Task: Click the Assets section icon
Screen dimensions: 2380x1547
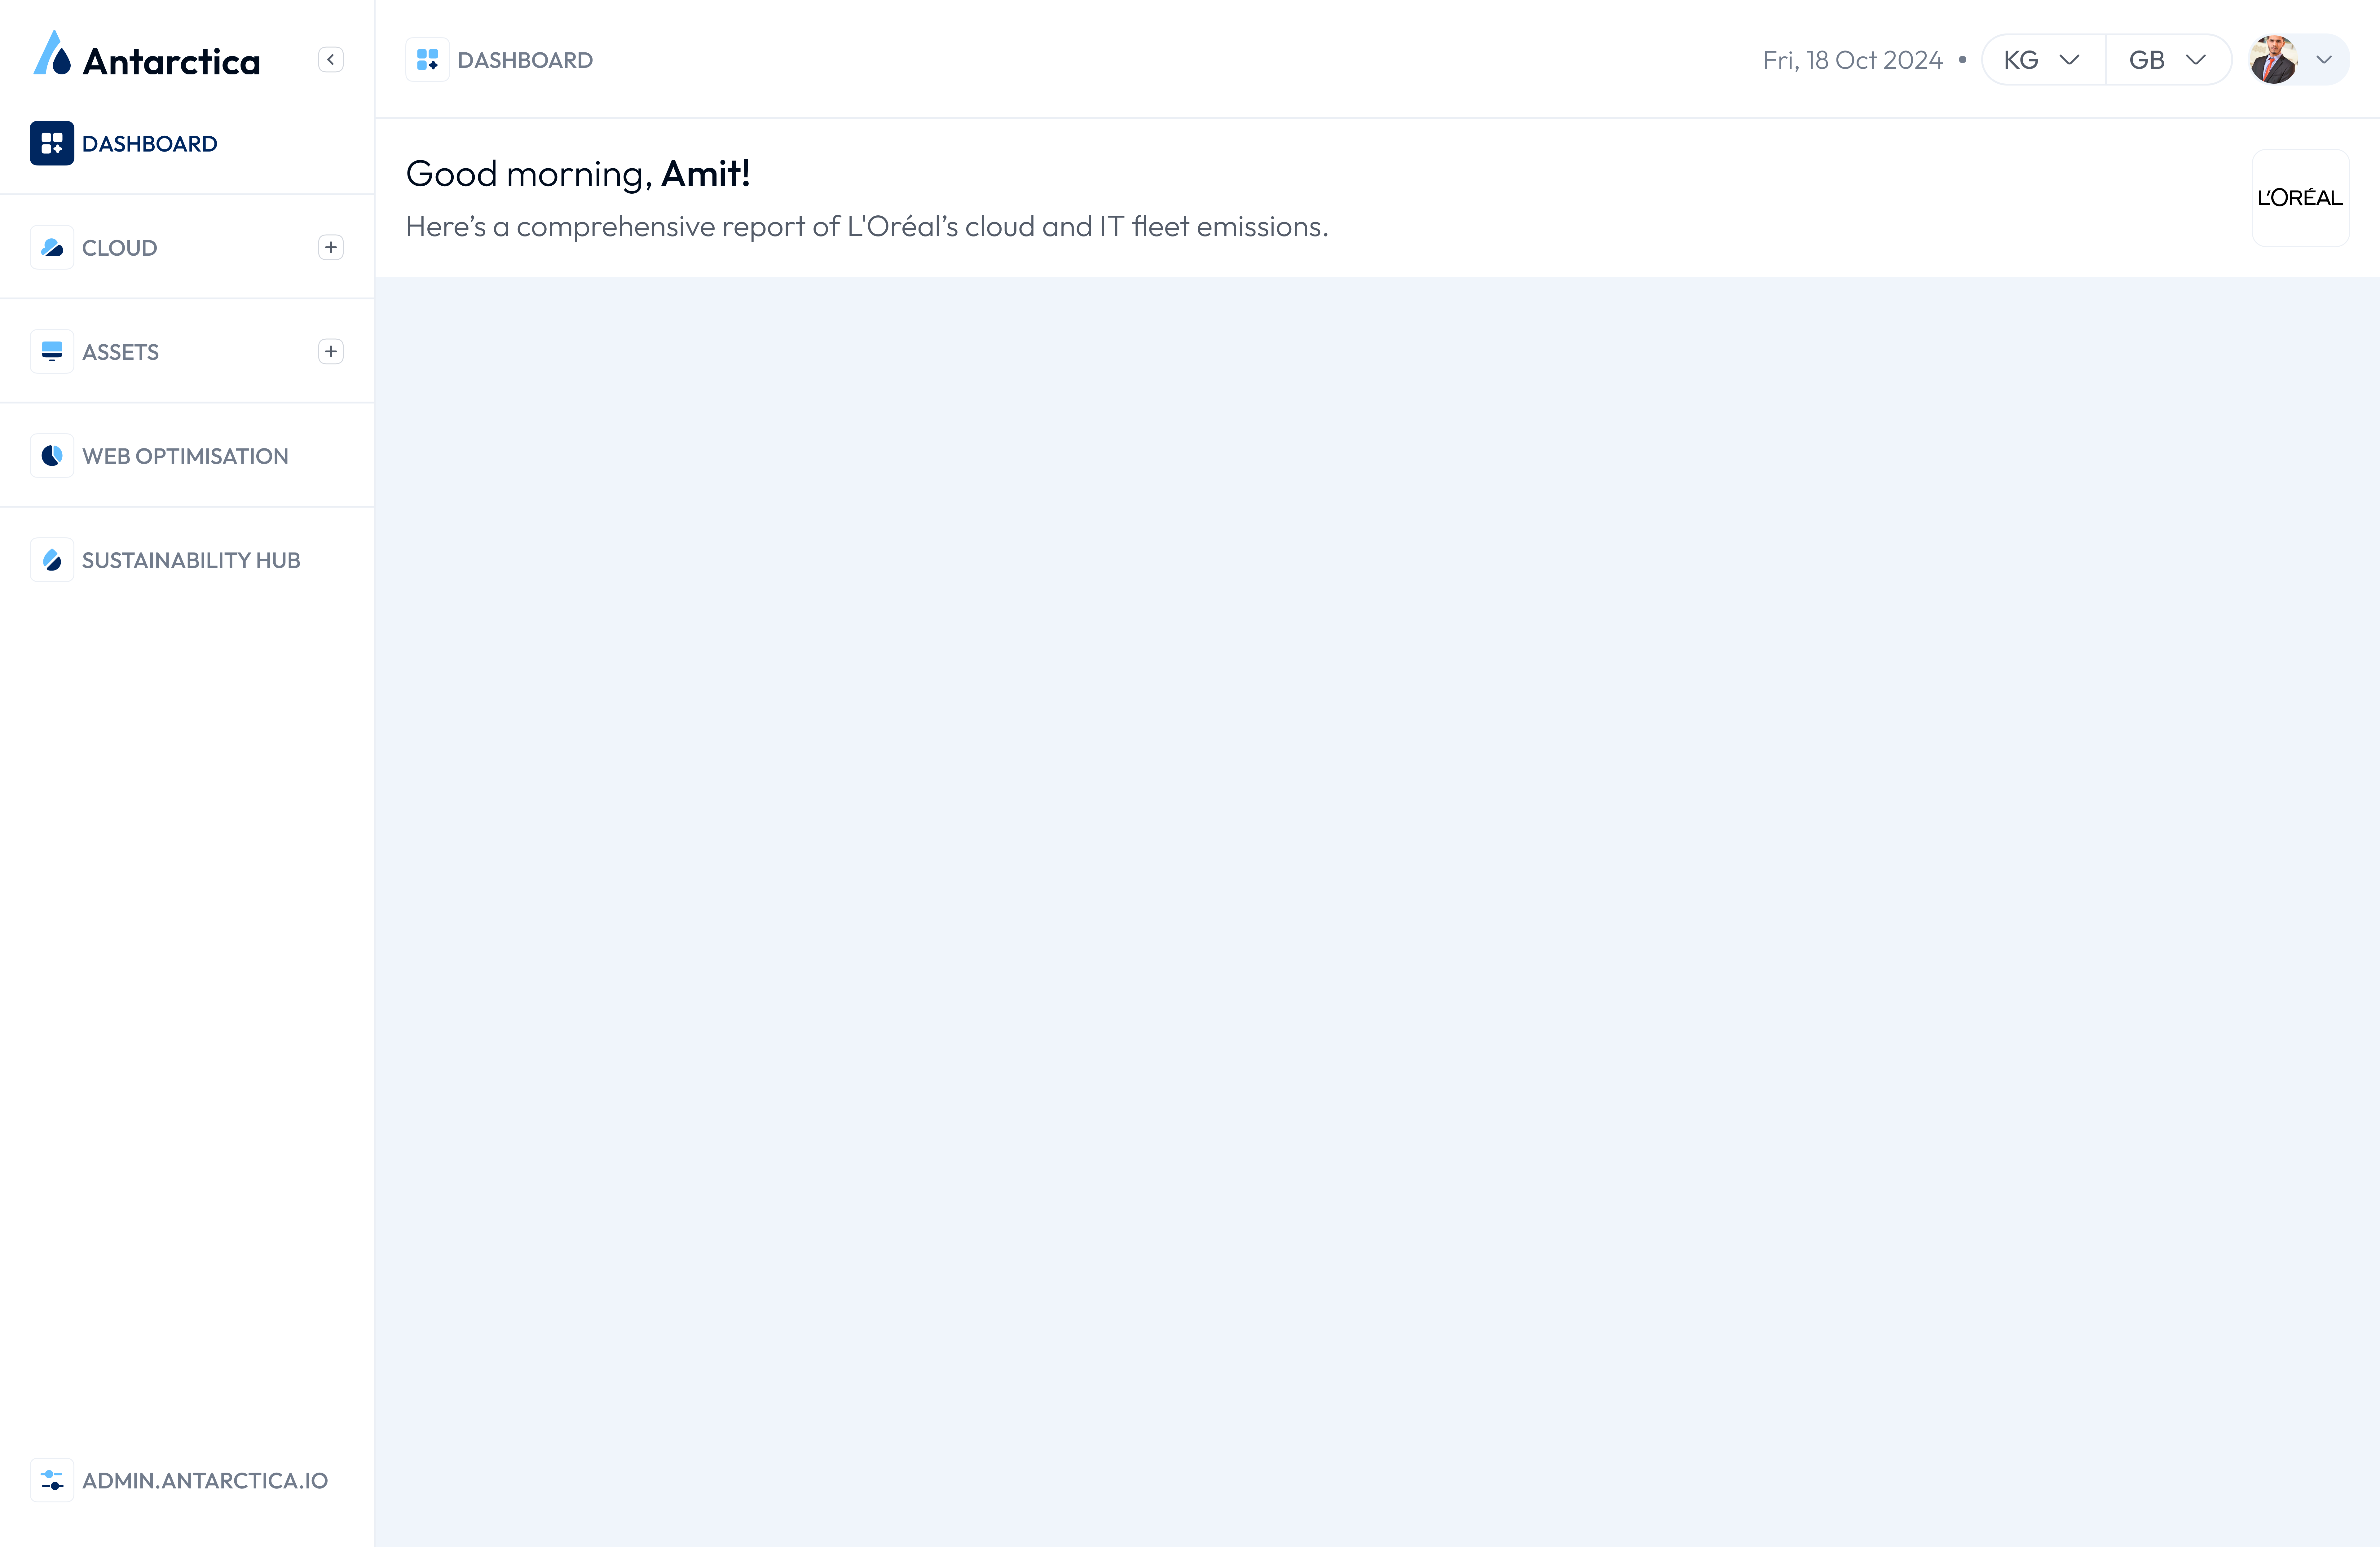Action: coord(52,352)
